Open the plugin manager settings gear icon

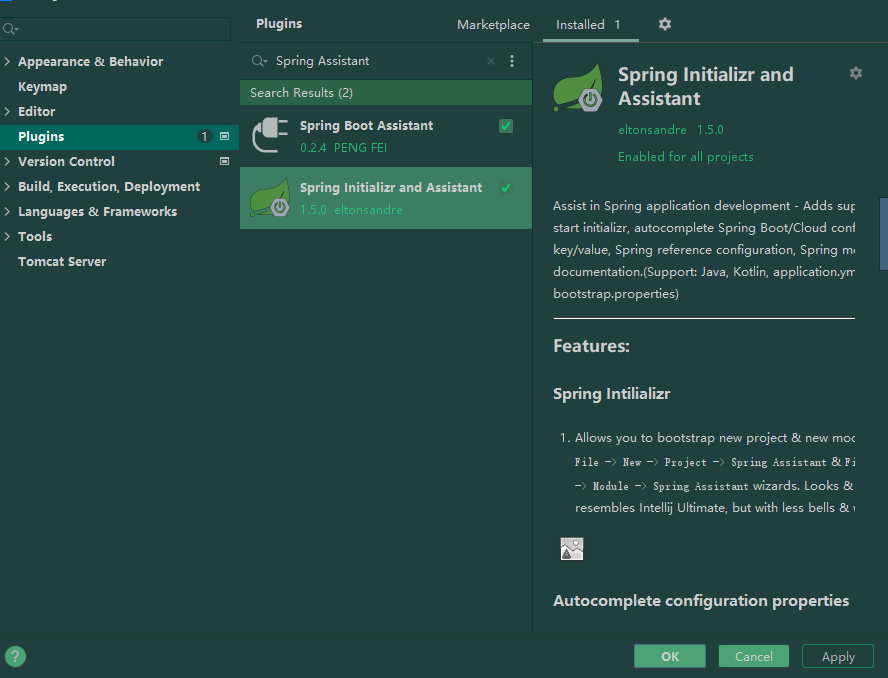665,24
